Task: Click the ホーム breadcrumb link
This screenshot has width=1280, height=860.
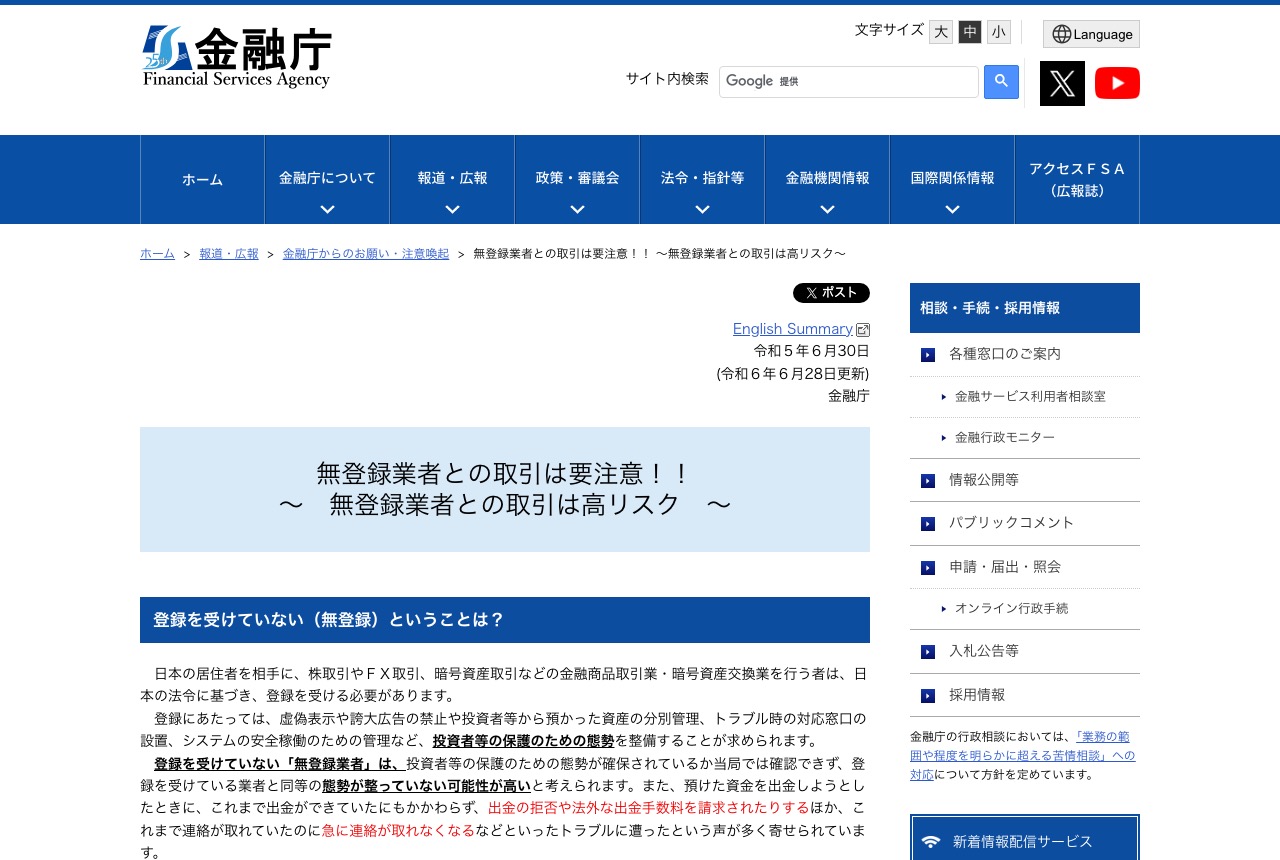Action: coord(157,254)
